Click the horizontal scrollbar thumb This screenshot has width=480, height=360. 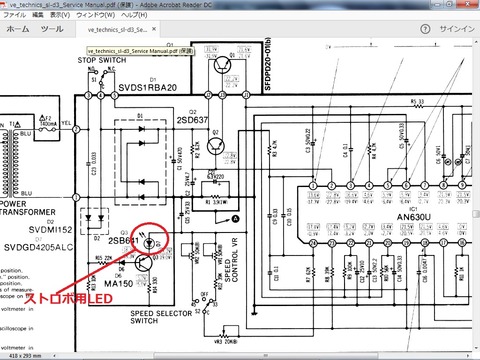pyautogui.click(x=265, y=355)
